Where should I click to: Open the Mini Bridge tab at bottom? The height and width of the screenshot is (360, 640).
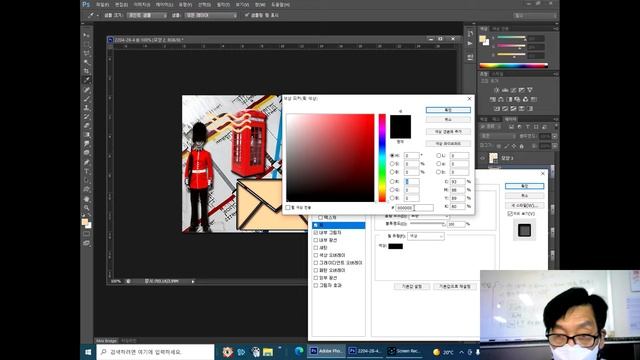coord(106,340)
